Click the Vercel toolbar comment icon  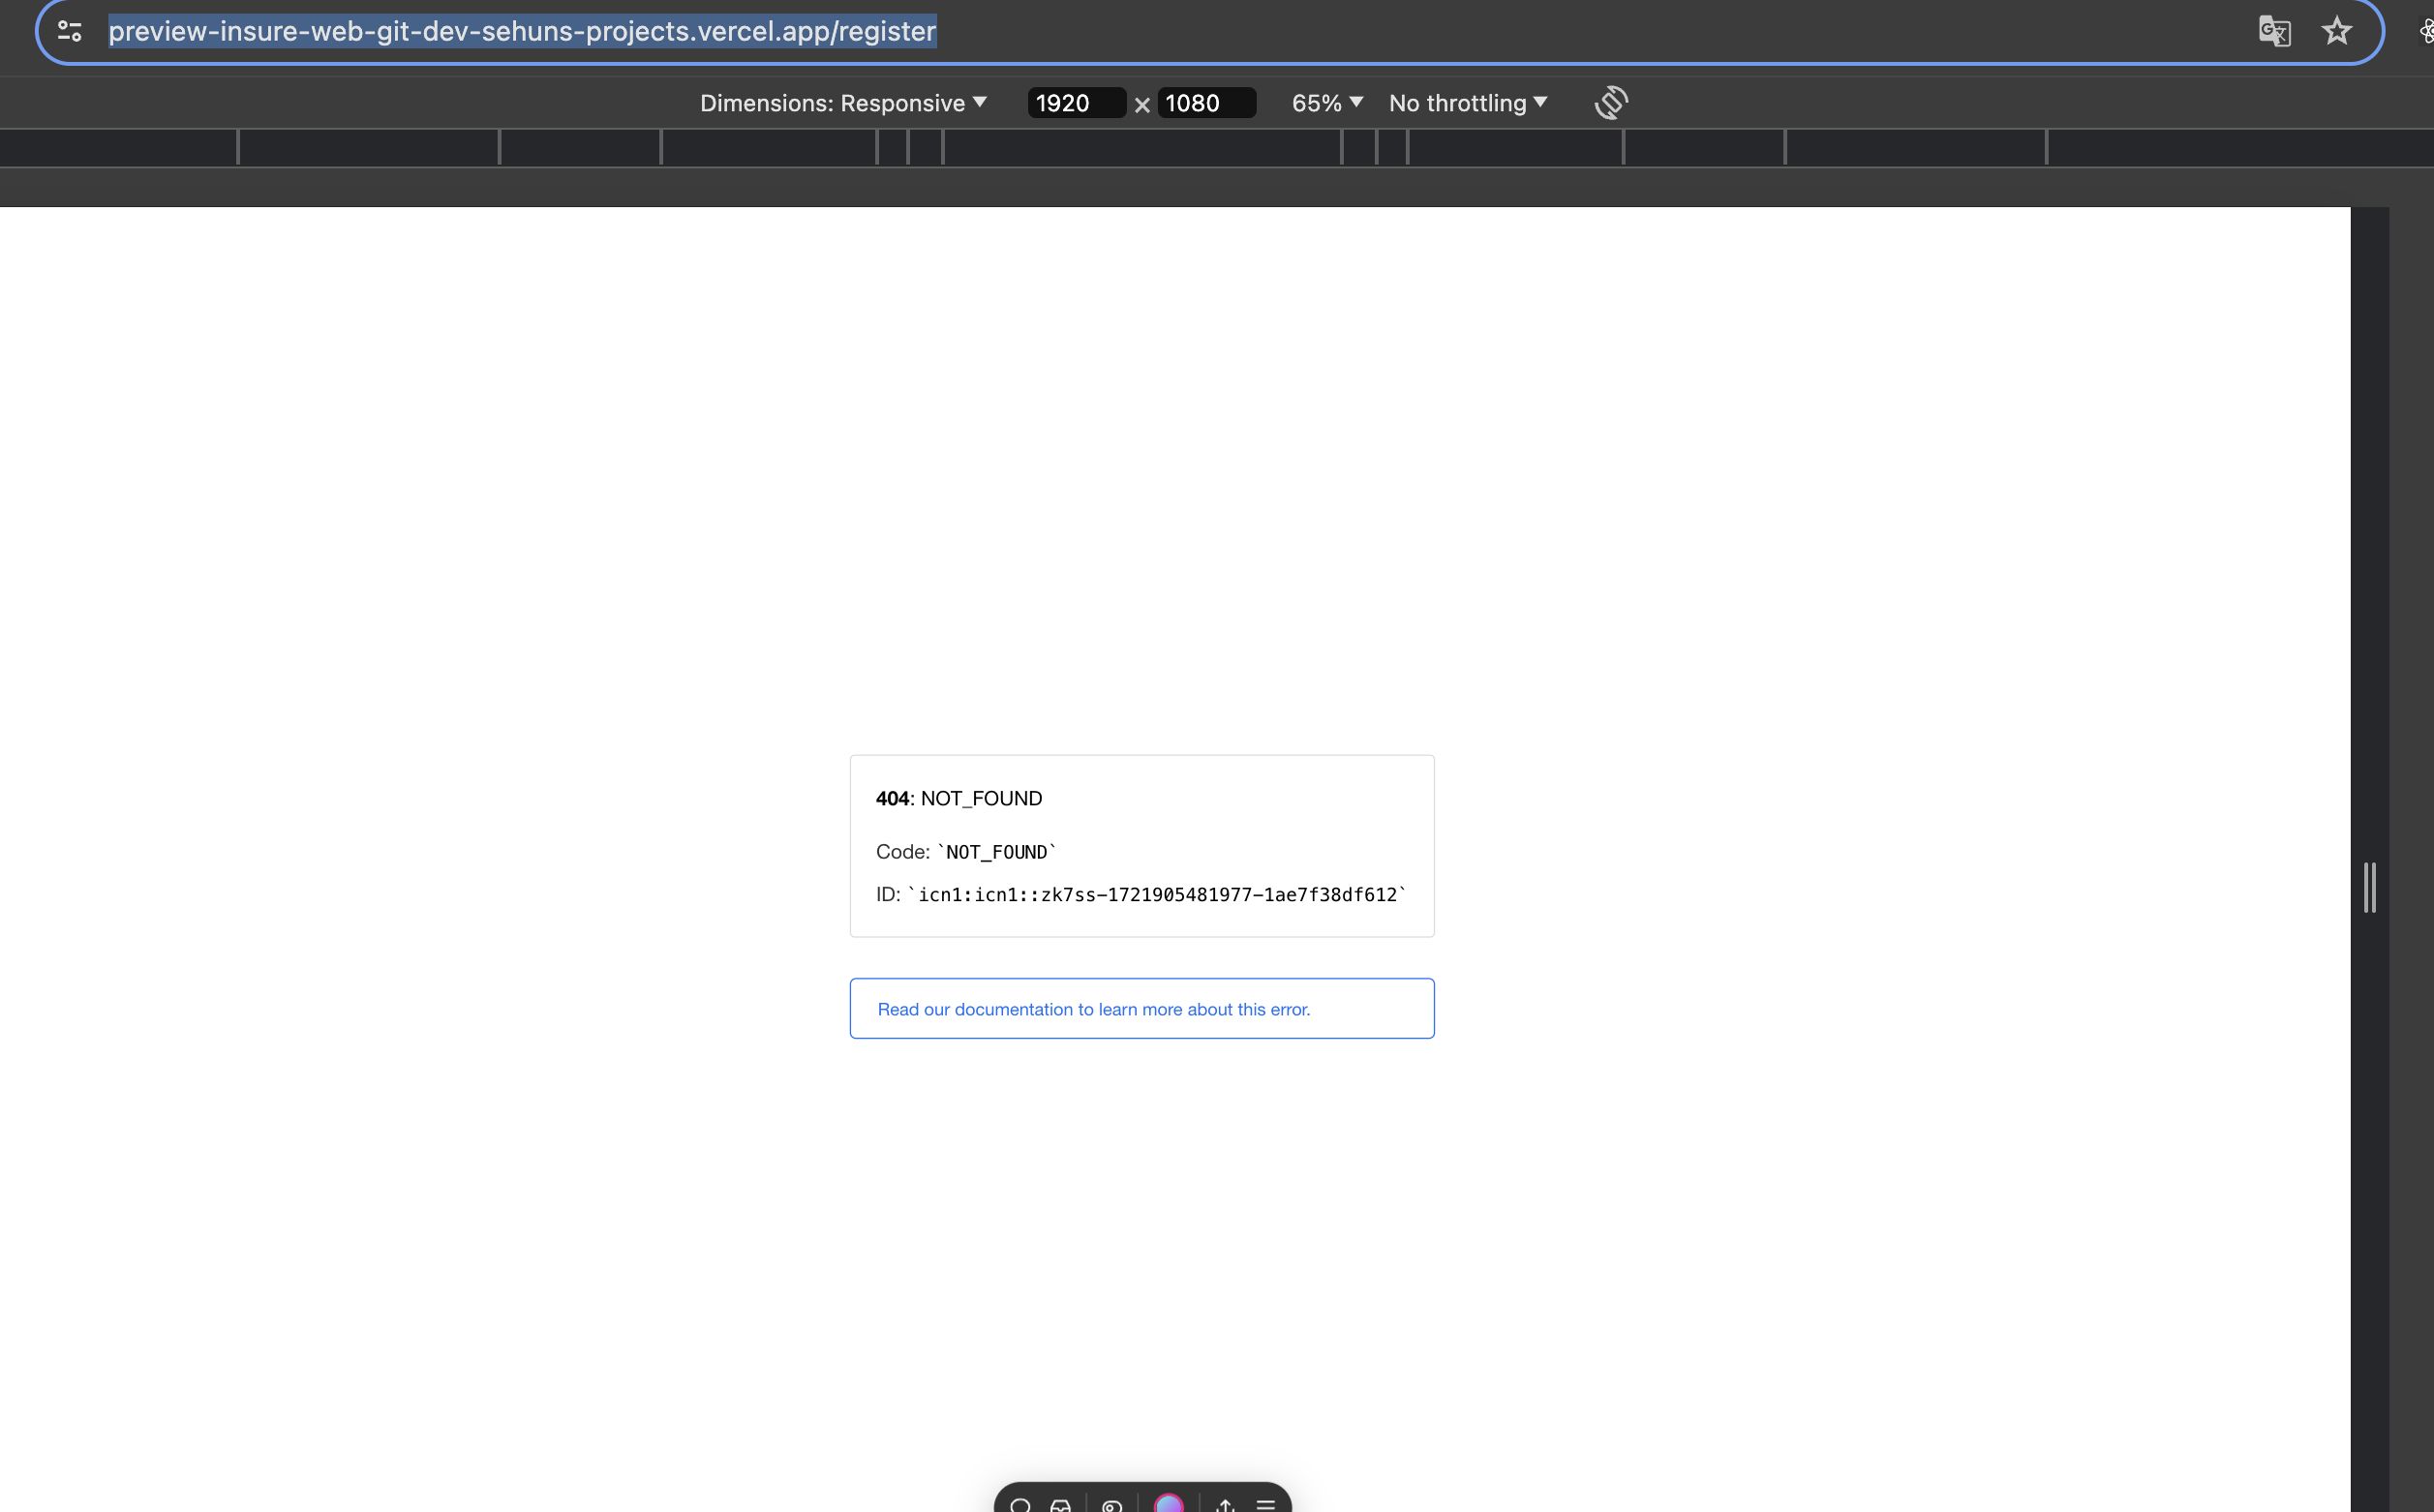(x=1020, y=1504)
